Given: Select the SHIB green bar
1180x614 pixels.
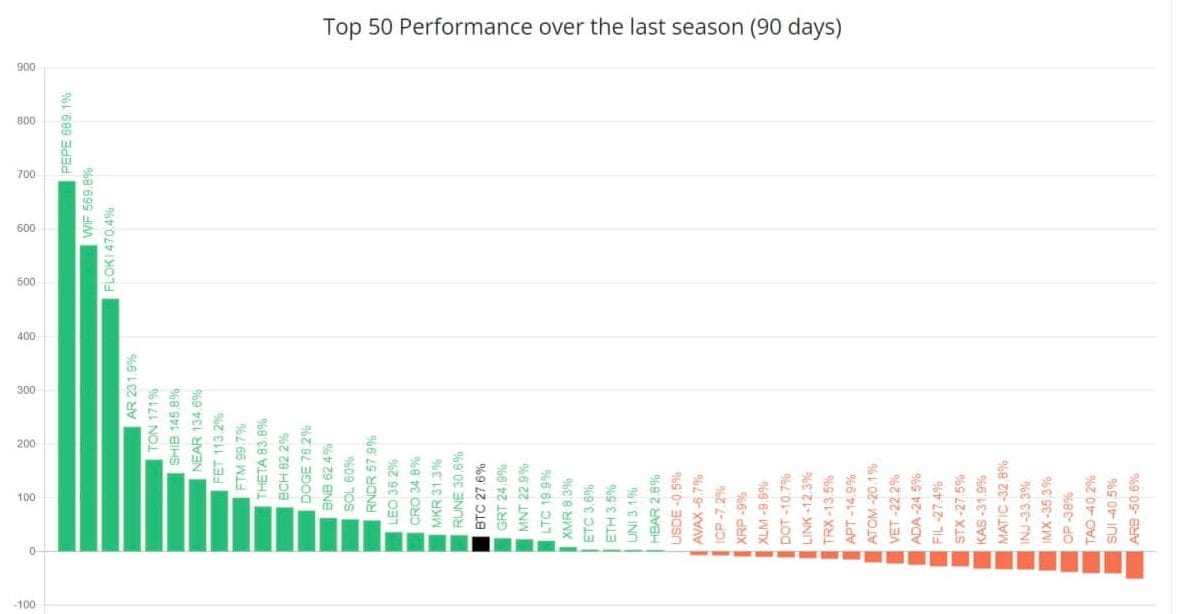Looking at the screenshot, I should click(x=175, y=512).
